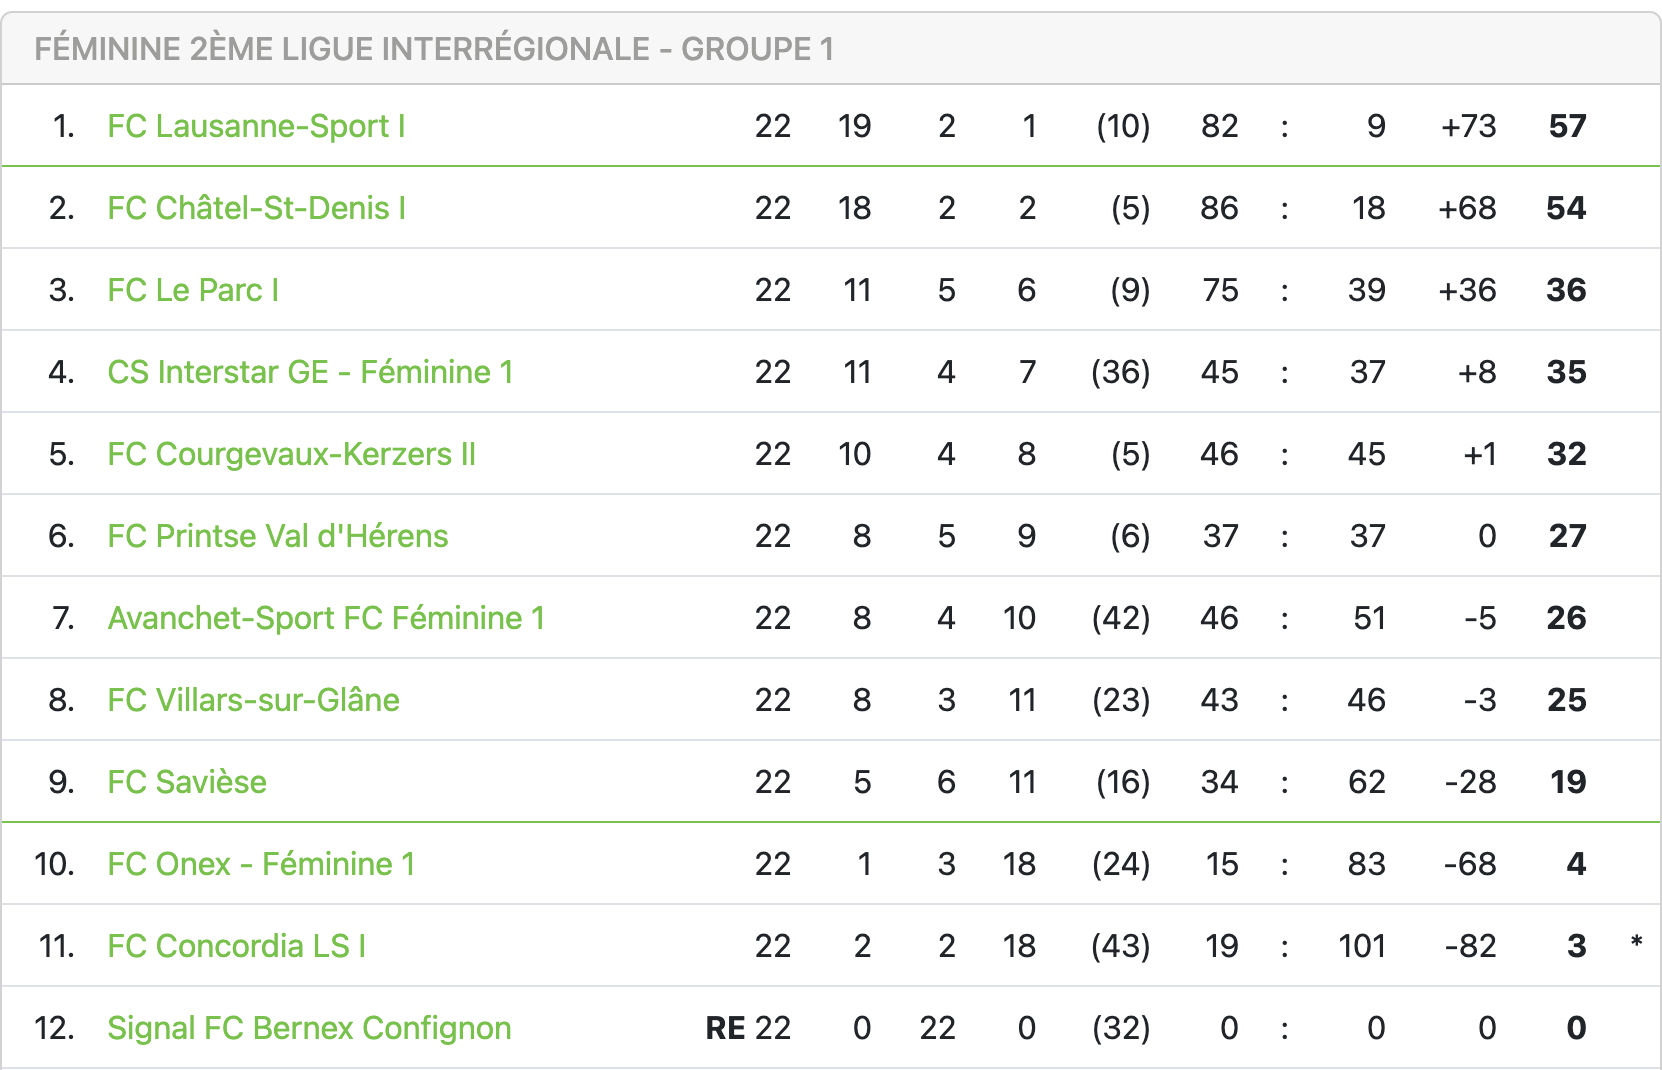Select the FC Onex - Féminine 1 link
Screen dimensions: 1662x1070
(261, 864)
